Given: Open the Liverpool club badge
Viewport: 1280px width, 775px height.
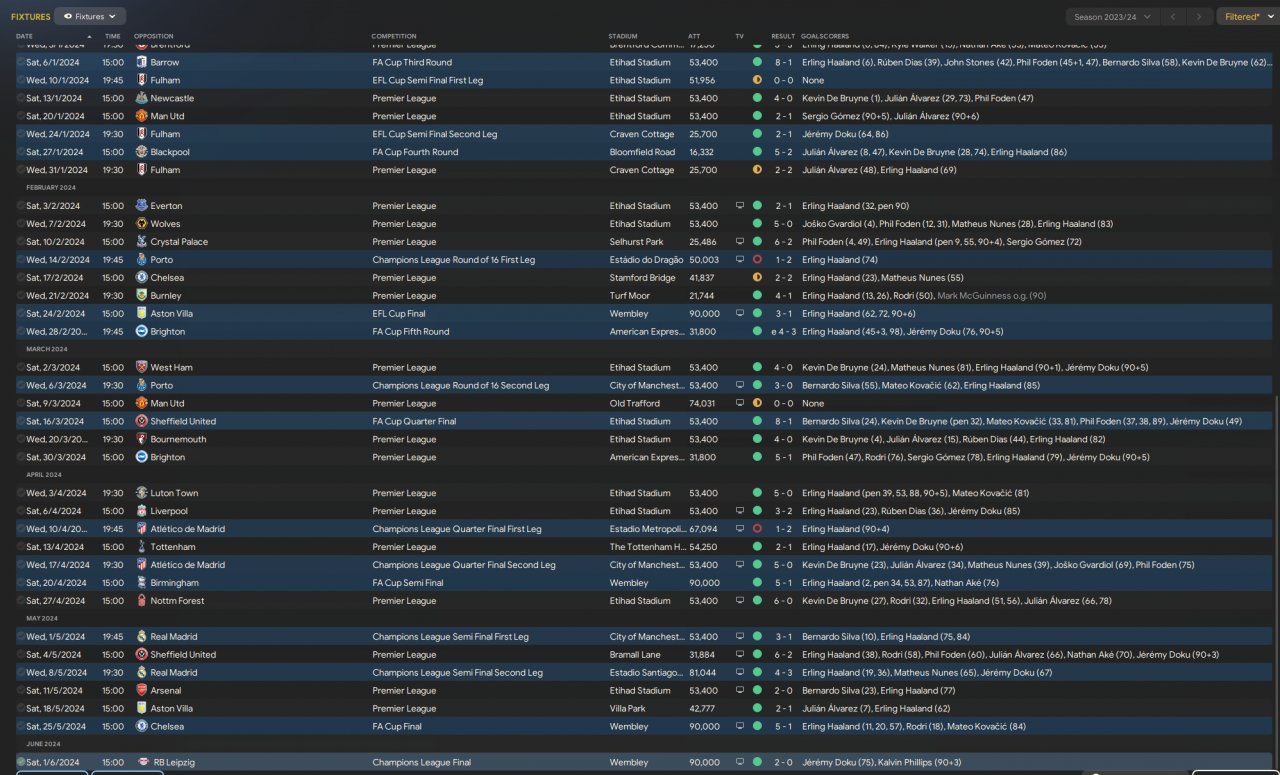Looking at the screenshot, I should [141, 511].
